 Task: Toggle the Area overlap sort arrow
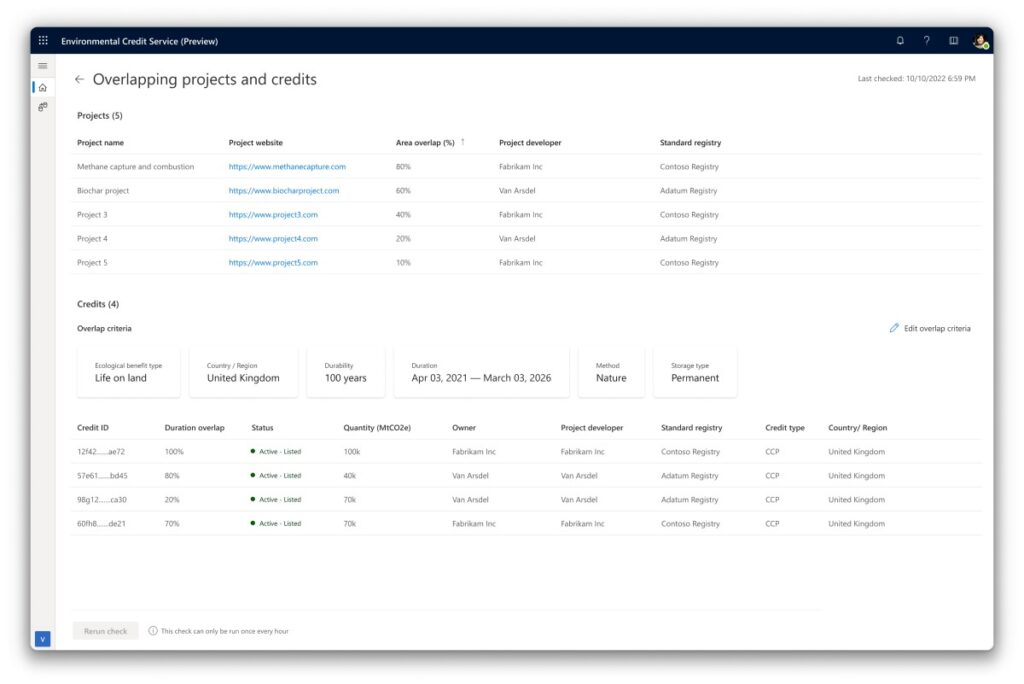[x=463, y=142]
